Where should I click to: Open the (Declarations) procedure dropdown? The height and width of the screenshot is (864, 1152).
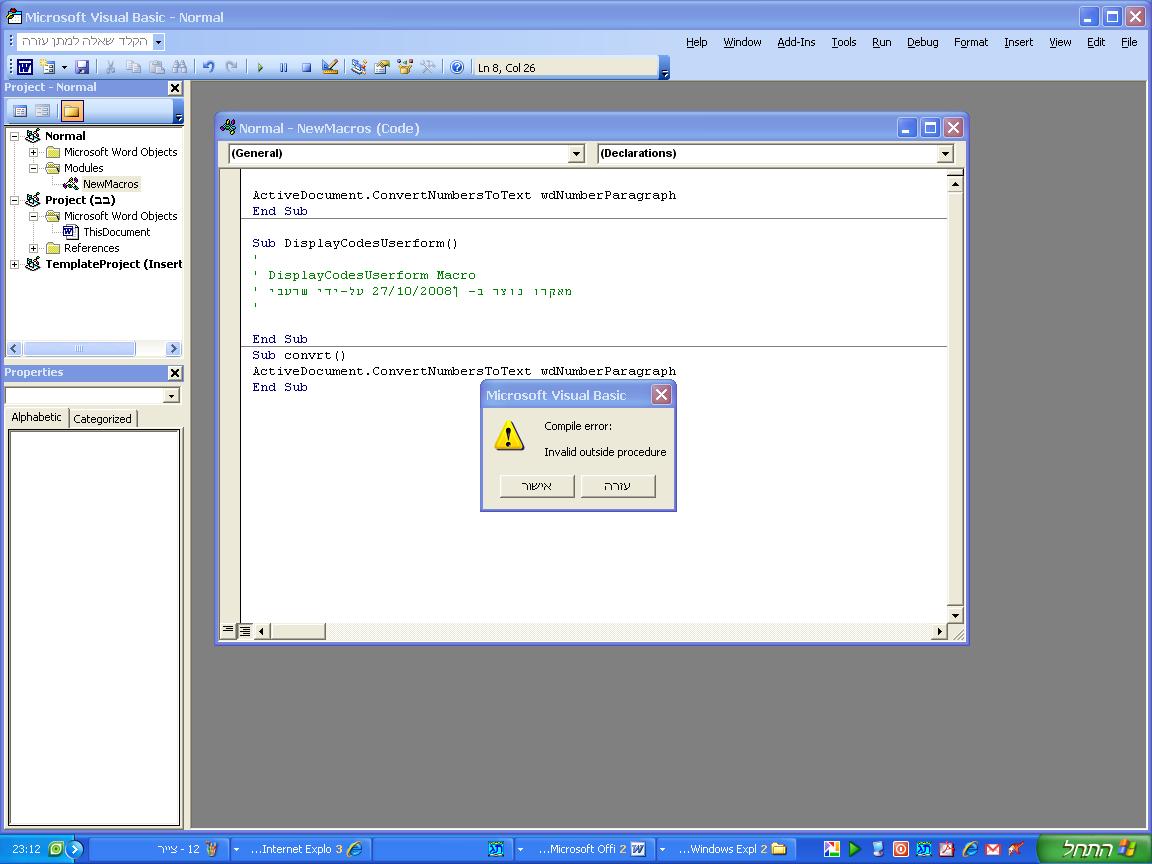pyautogui.click(x=945, y=153)
